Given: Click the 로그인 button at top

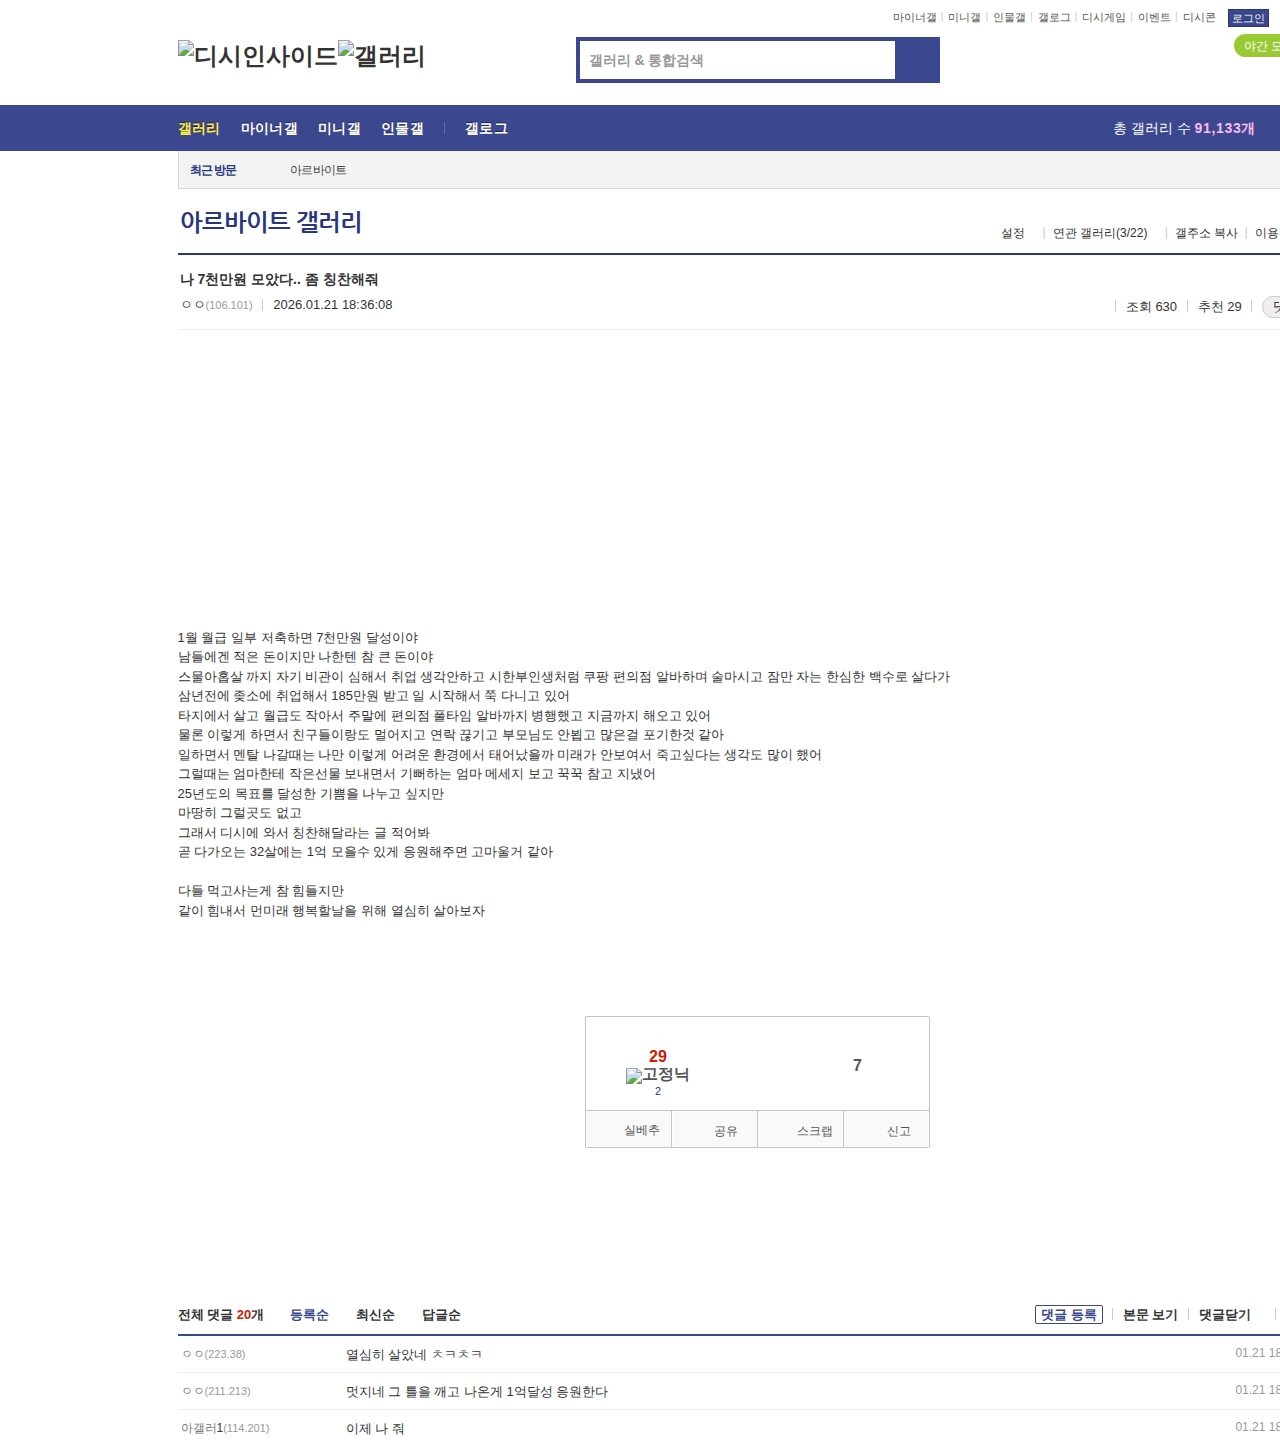Looking at the screenshot, I should (x=1247, y=18).
